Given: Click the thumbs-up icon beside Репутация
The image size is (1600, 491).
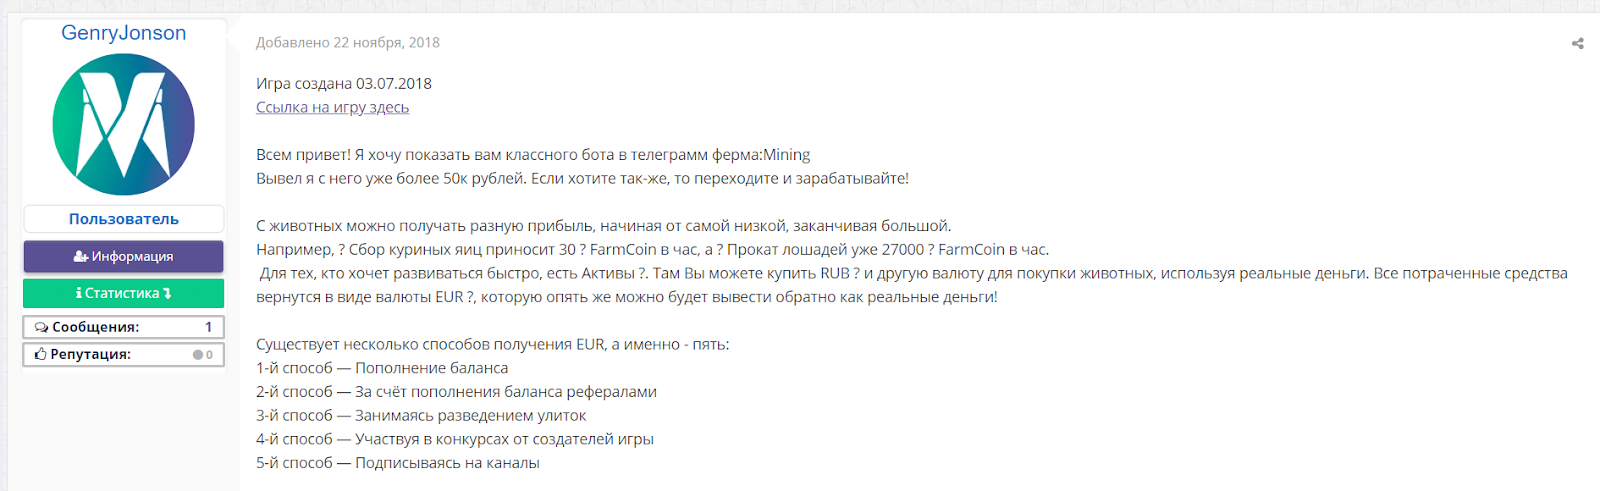Looking at the screenshot, I should tap(41, 354).
